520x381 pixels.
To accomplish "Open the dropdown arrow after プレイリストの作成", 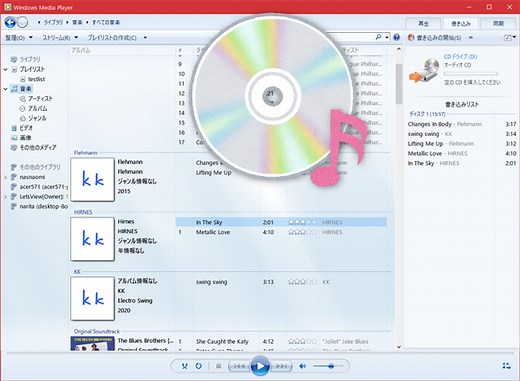I will [145, 38].
